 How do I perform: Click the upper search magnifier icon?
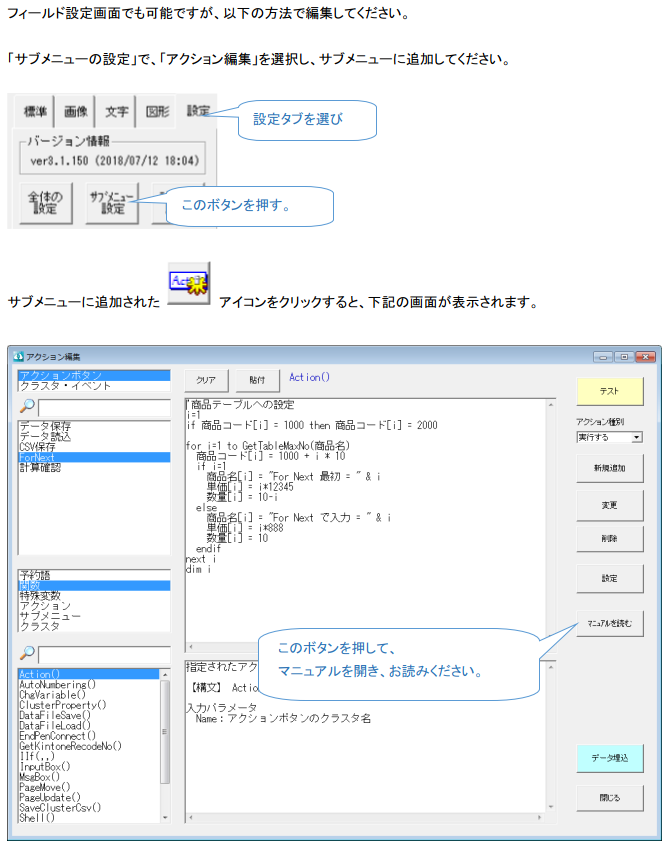click(27, 406)
